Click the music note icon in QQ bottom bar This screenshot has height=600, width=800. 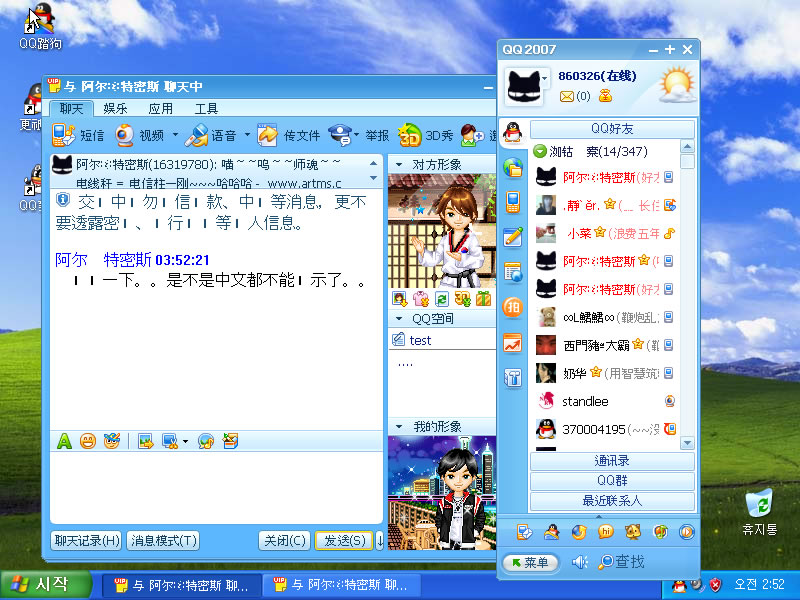(x=660, y=532)
